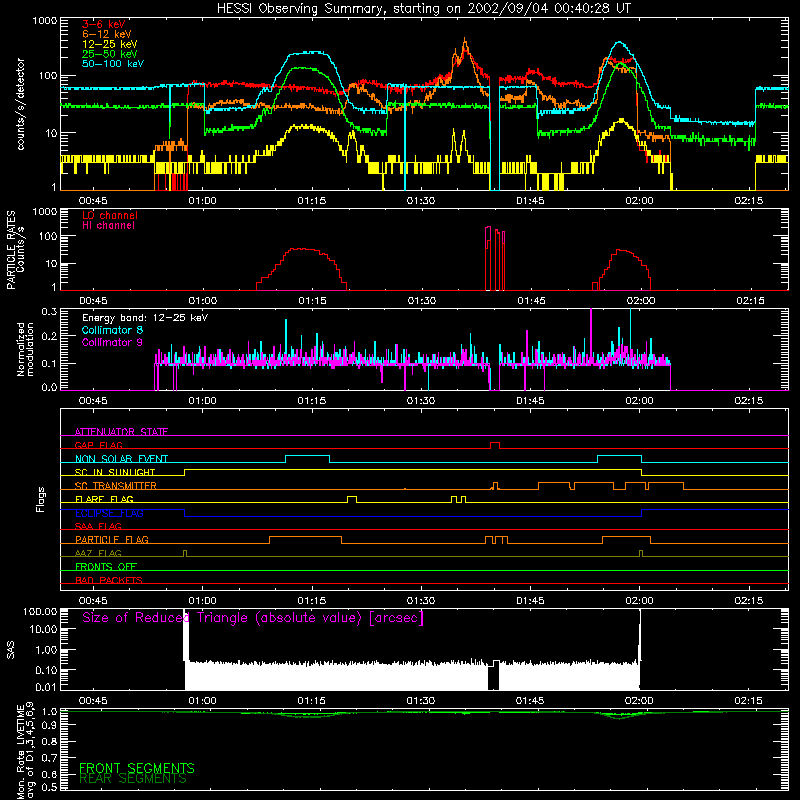Viewport: 800px width, 800px height.
Task: Select the blue ECLIPSE FLAG label
Action: click(x=109, y=513)
